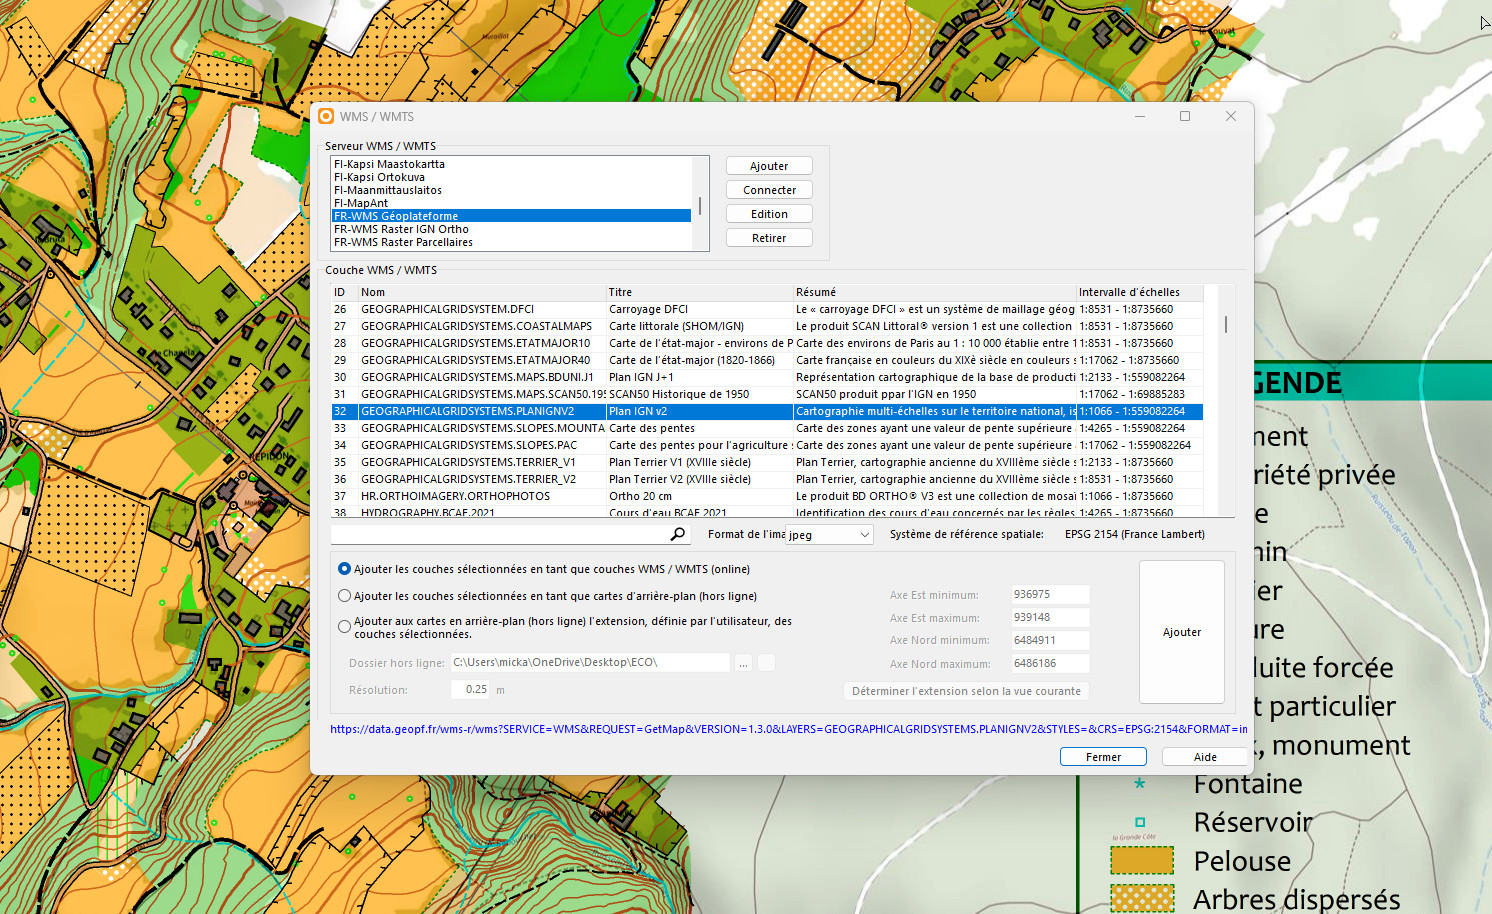The image size is (1492, 914).
Task: Click the EPSG 2154 (France Lambert) reference text
Action: click(x=1134, y=534)
